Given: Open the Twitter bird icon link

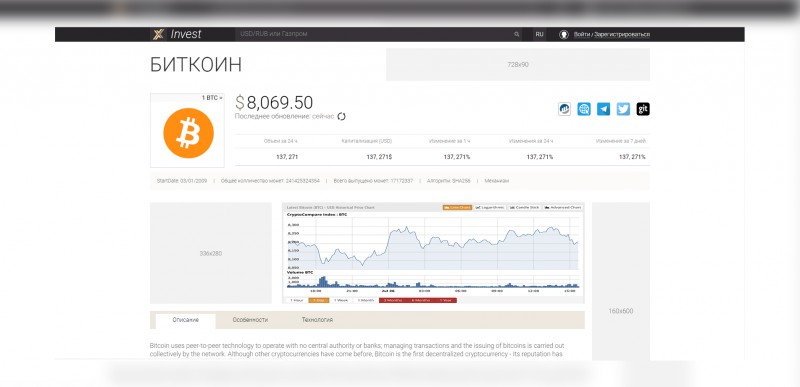Looking at the screenshot, I should click(x=623, y=109).
